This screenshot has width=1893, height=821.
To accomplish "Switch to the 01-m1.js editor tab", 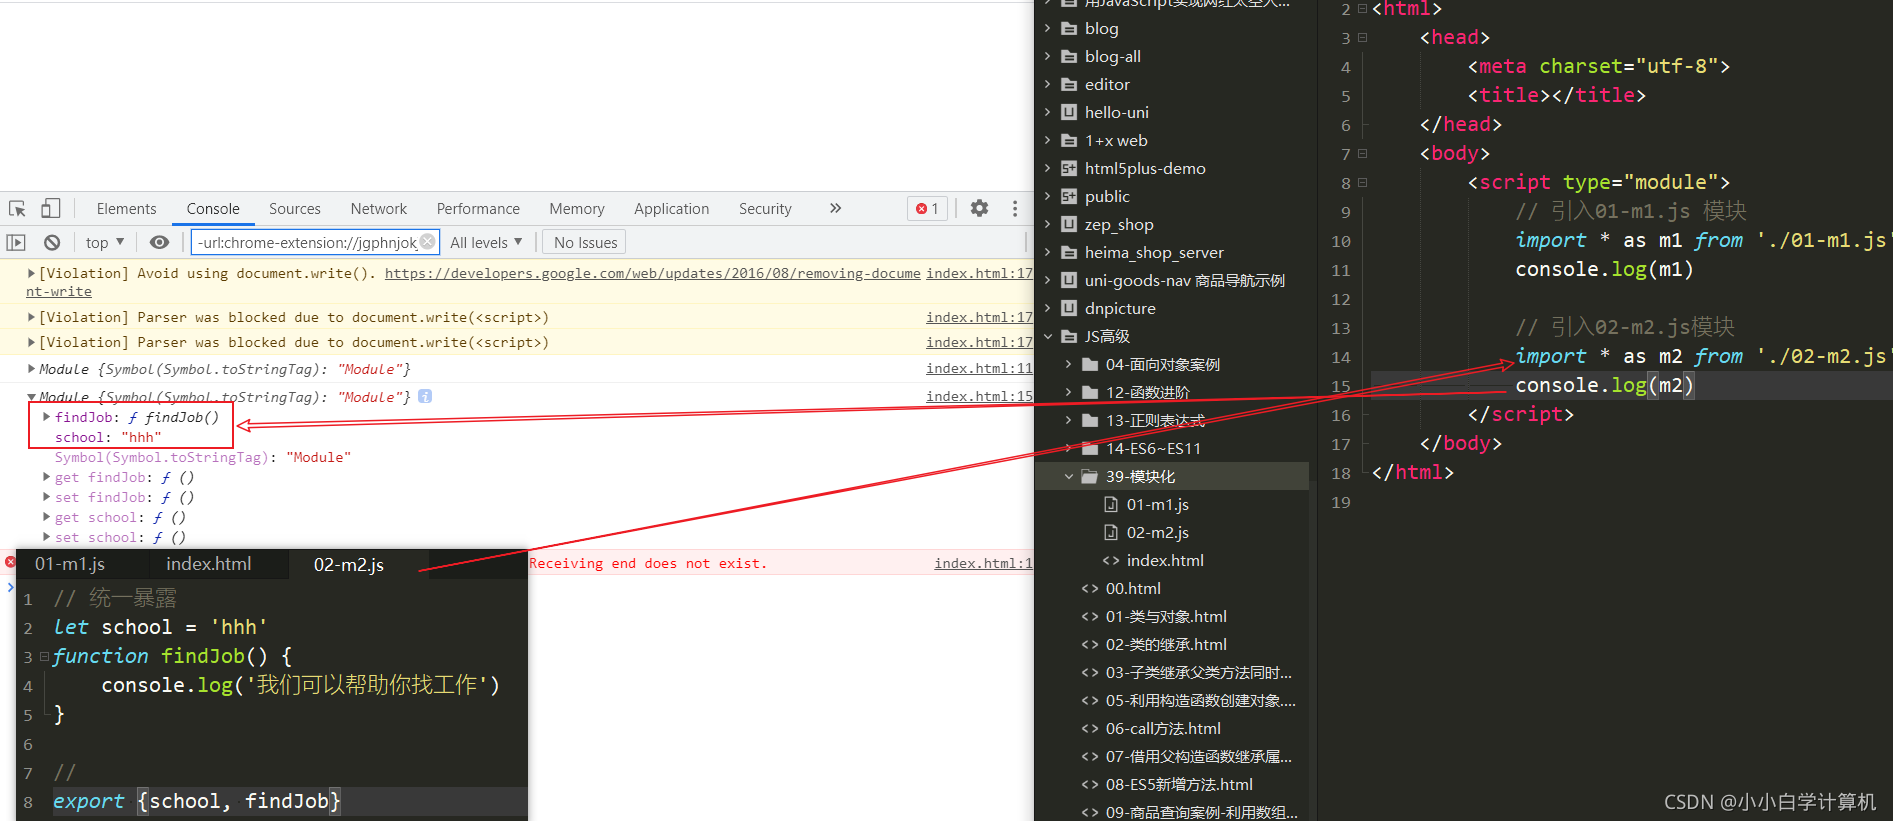I will click(x=70, y=564).
